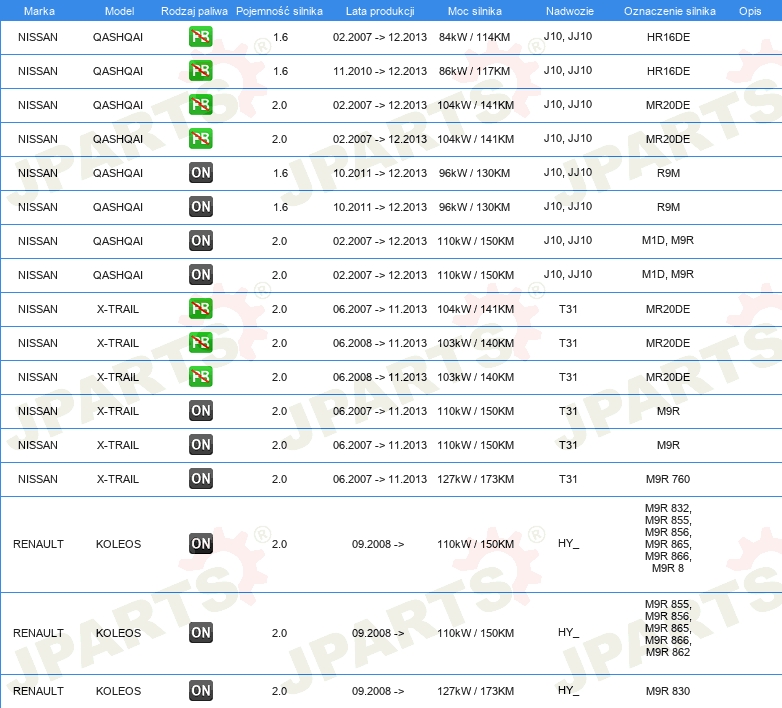
Task: Click QASHQAI in the 86kW / 117KM row
Action: [x=118, y=71]
